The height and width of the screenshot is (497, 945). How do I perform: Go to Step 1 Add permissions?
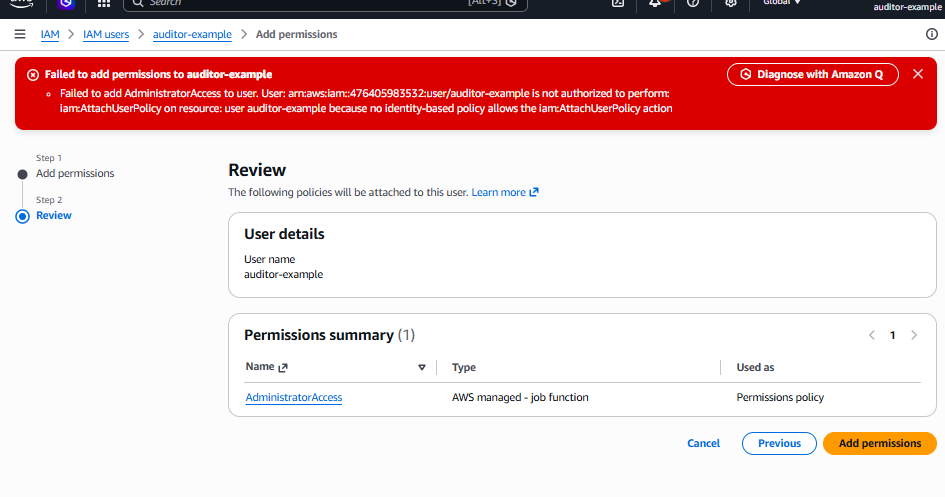[x=75, y=173]
